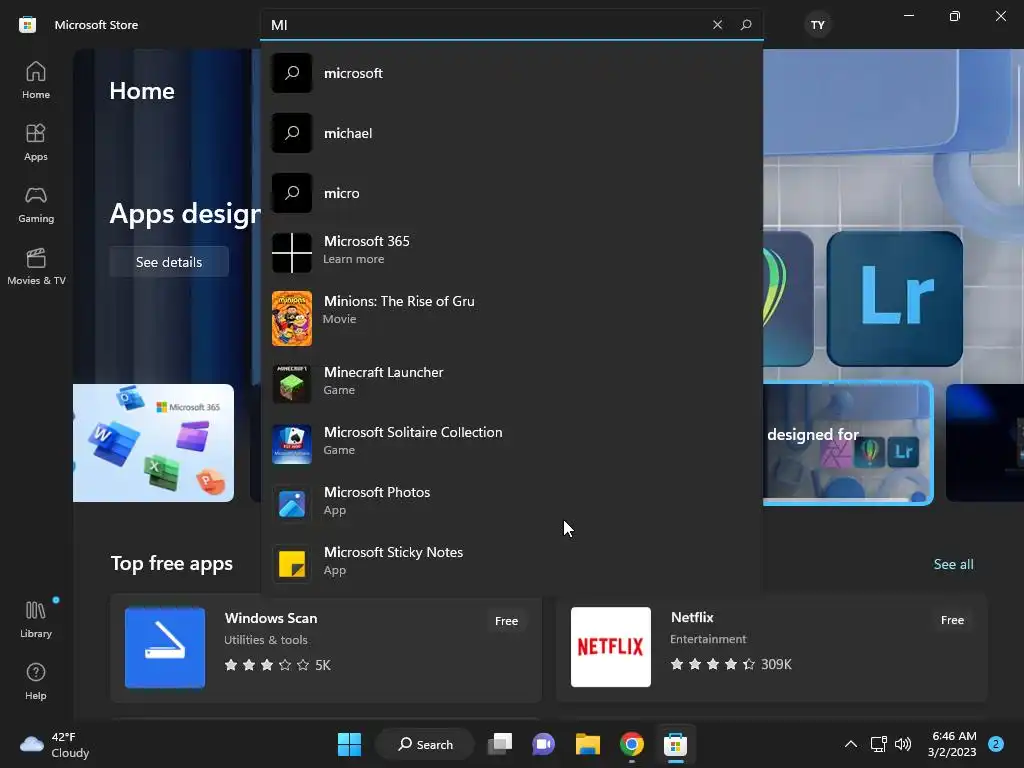Open the Windows Start menu
1024x768 pixels.
tap(349, 744)
